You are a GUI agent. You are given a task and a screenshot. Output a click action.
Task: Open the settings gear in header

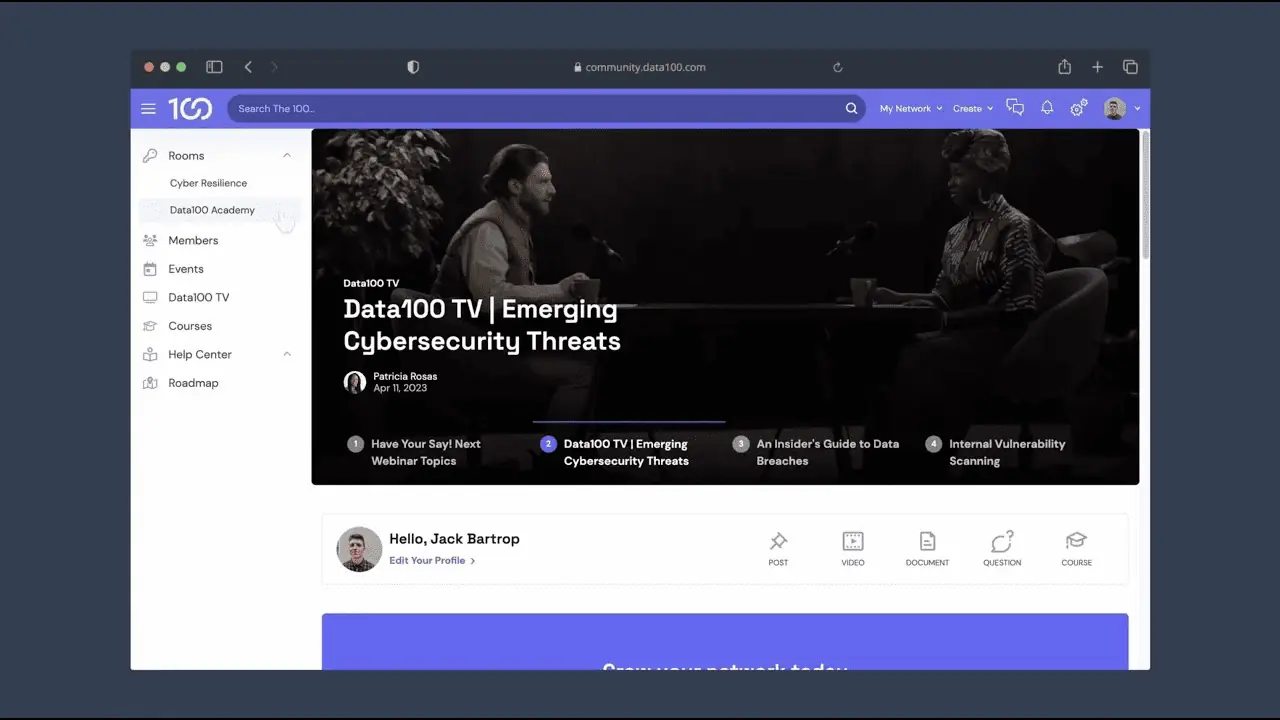point(1078,108)
